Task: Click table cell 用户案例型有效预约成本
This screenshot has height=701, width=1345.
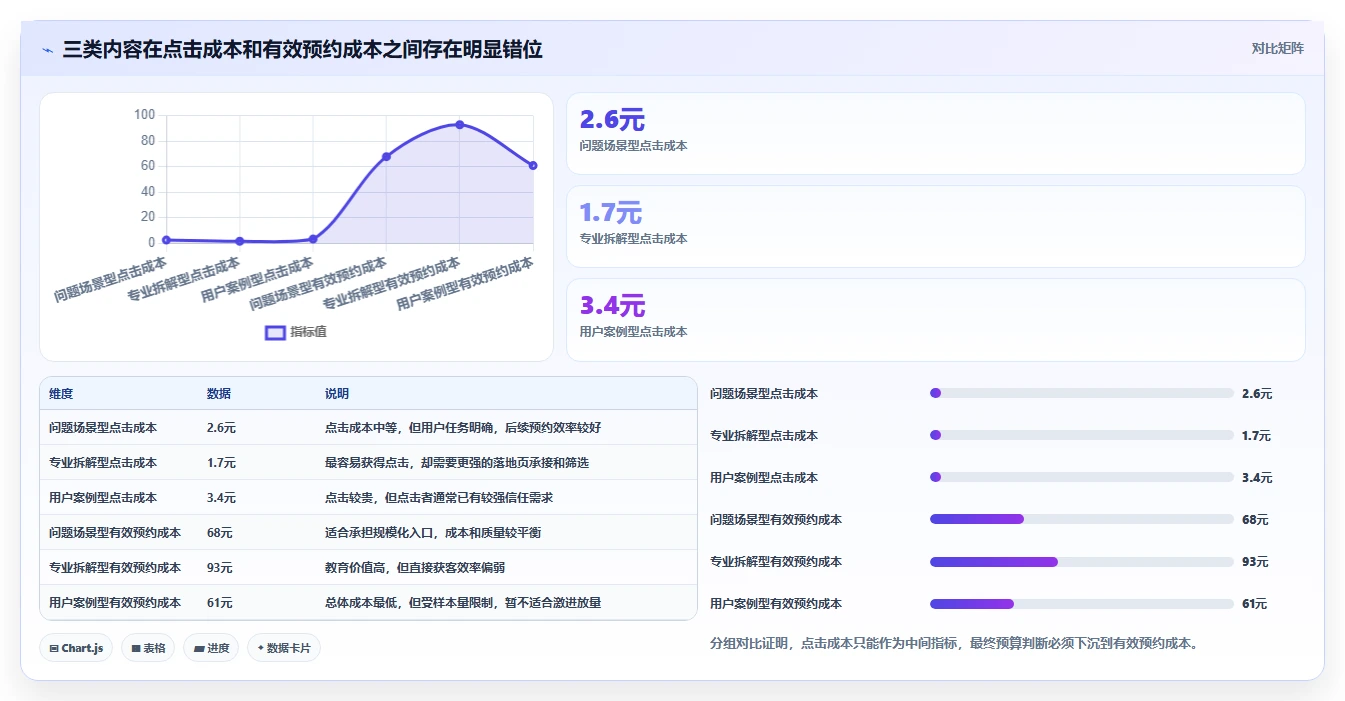Action: (115, 603)
